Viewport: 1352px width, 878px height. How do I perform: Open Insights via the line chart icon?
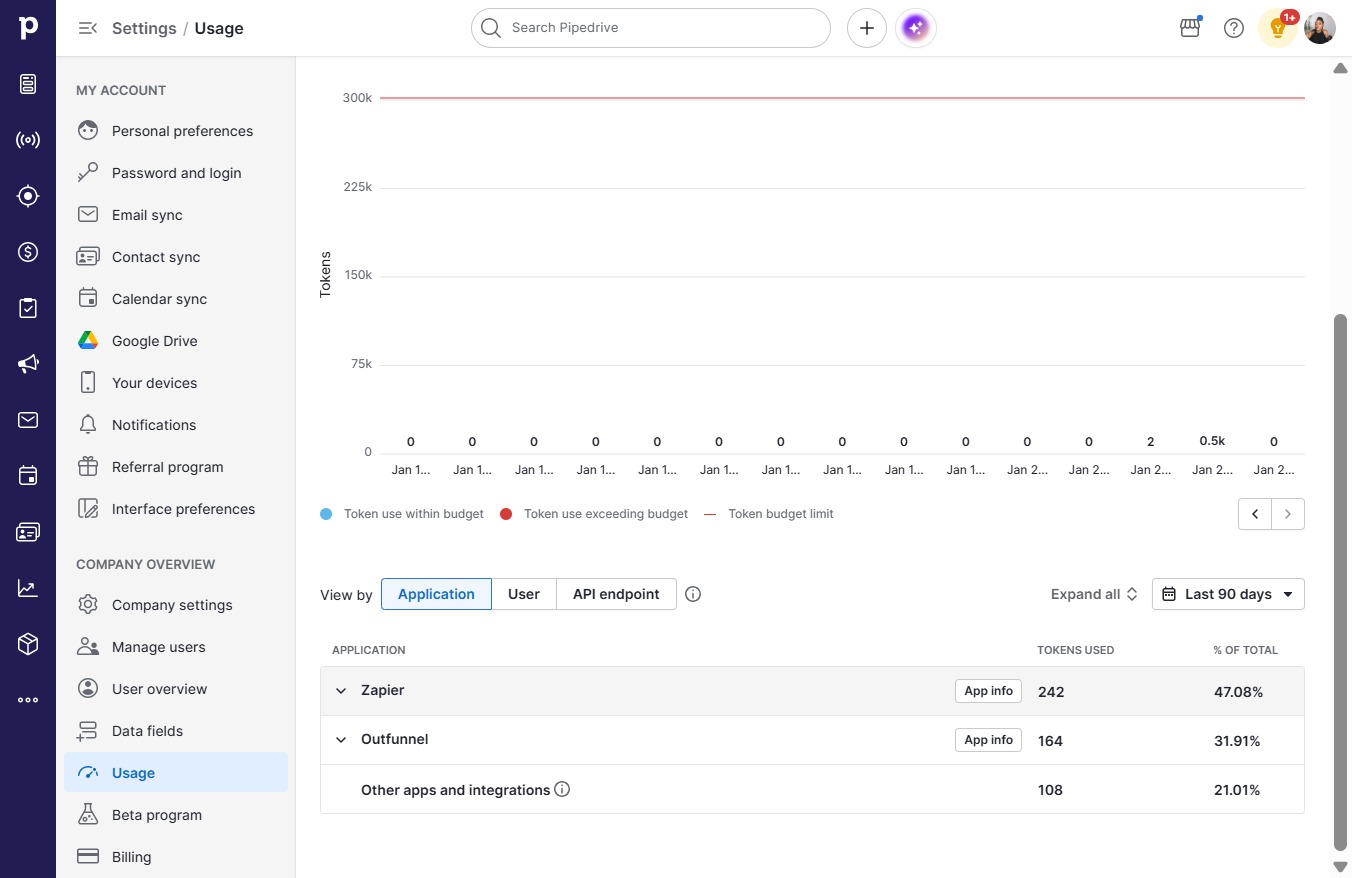point(28,588)
